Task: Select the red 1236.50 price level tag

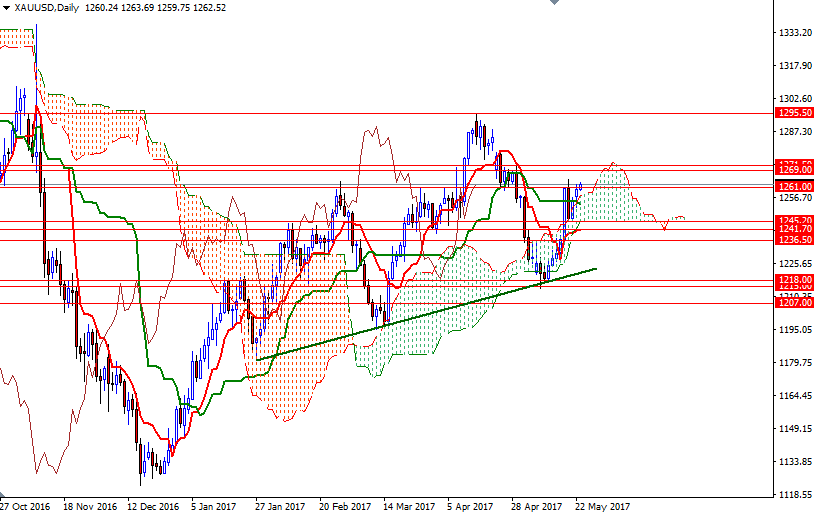Action: tap(794, 240)
